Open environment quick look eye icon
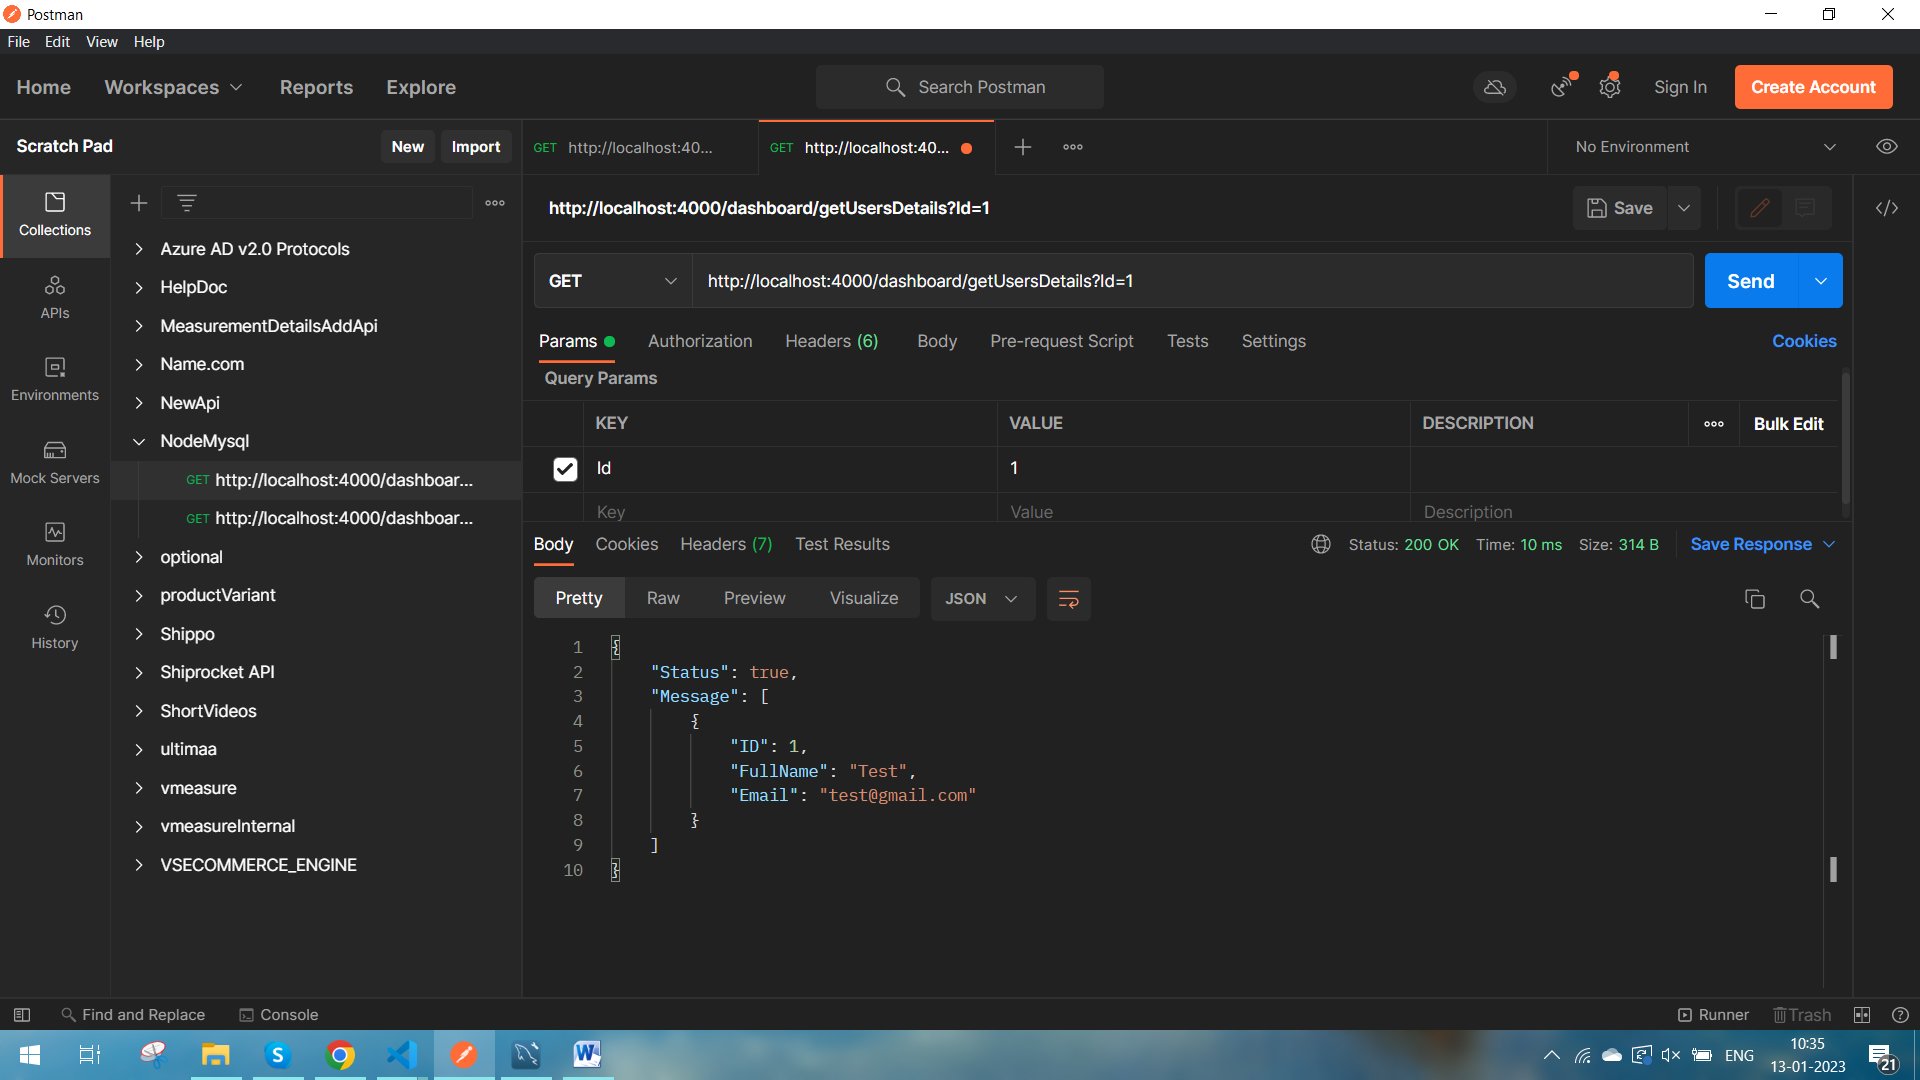 click(1887, 147)
